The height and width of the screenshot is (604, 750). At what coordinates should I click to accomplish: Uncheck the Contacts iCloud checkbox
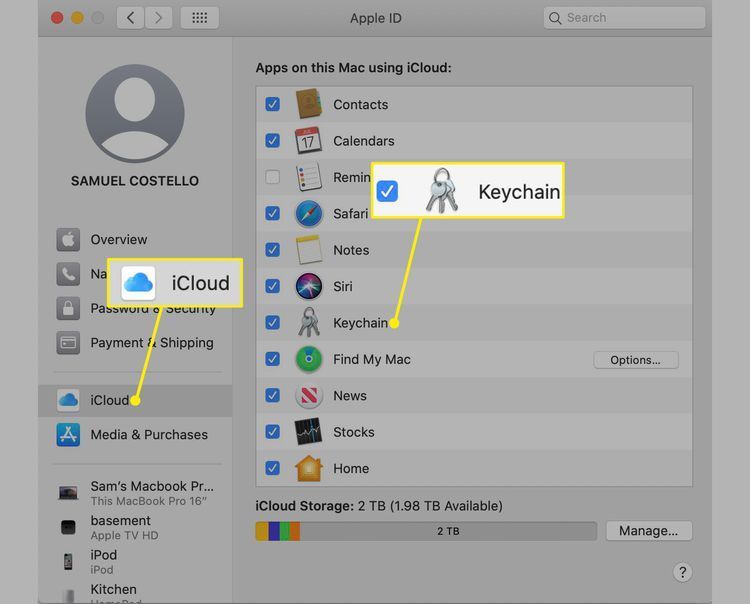(x=272, y=104)
